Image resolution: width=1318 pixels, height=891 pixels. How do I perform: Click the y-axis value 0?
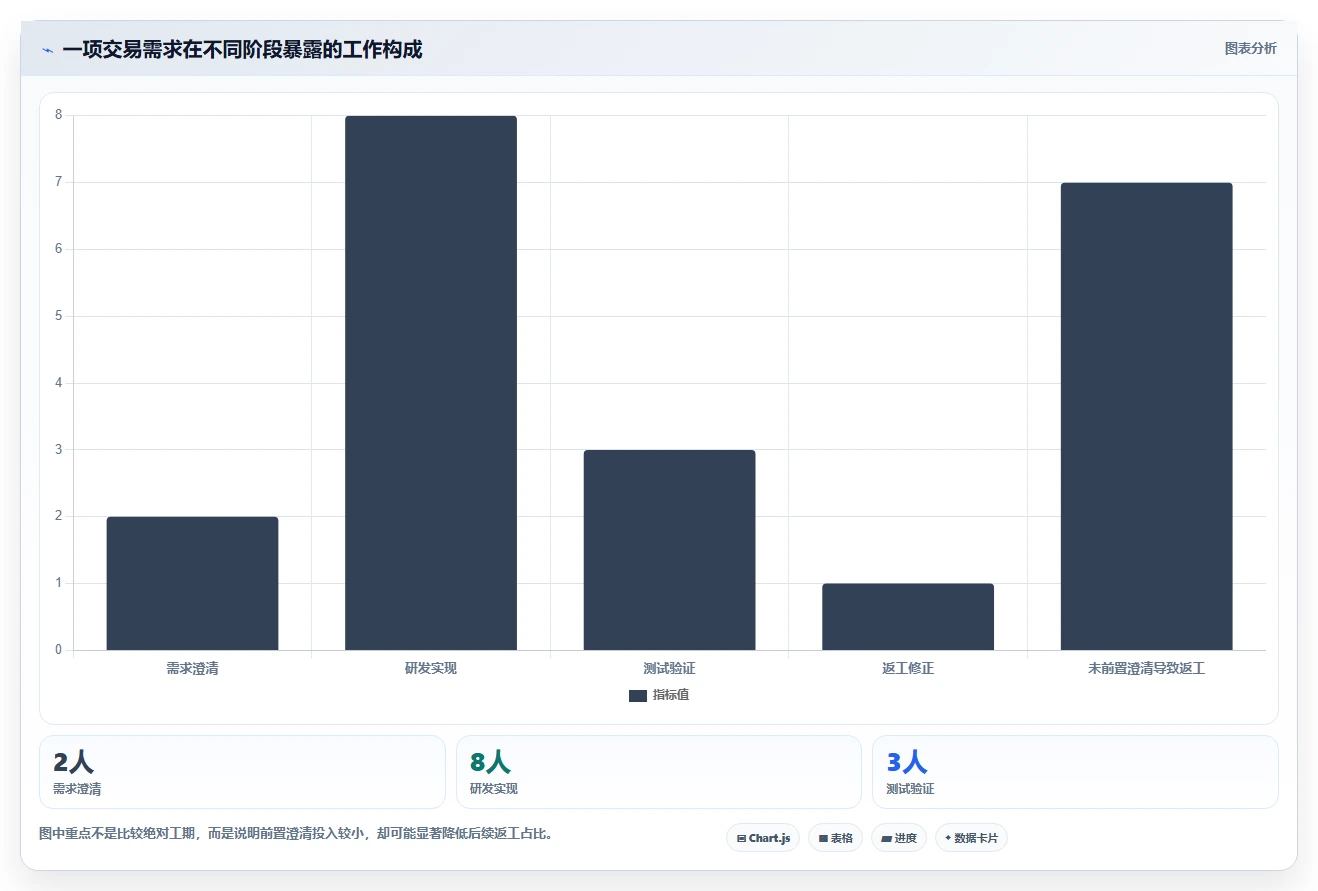pos(59,650)
